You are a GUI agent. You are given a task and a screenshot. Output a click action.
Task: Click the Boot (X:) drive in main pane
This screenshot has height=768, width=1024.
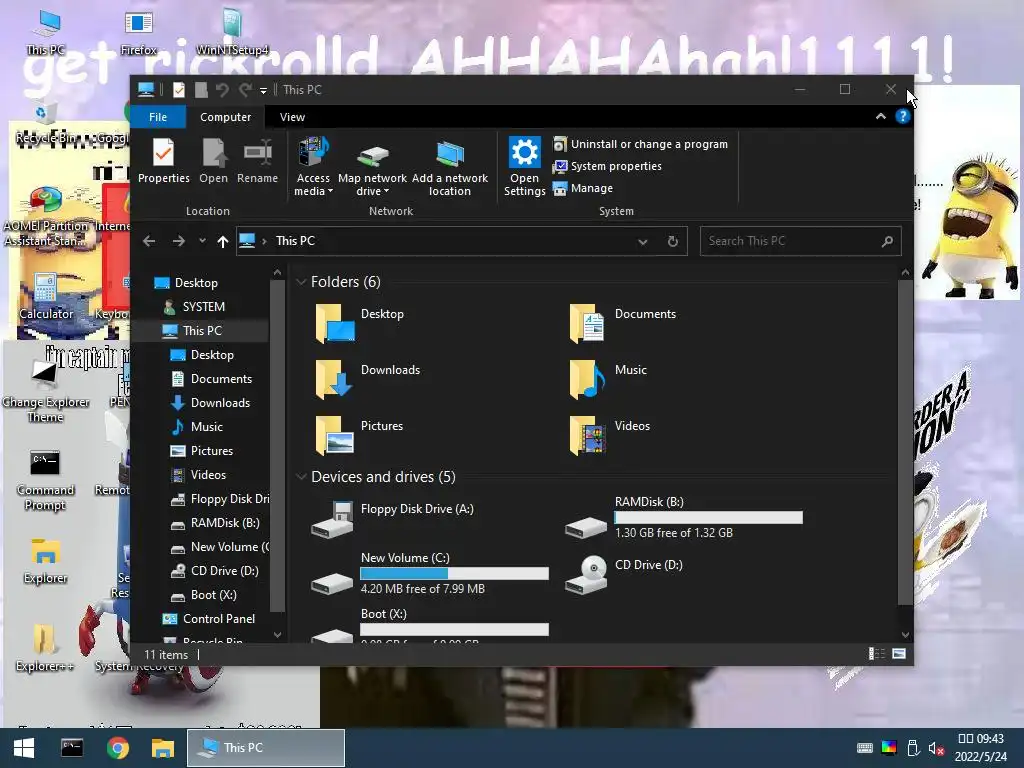pyautogui.click(x=431, y=626)
